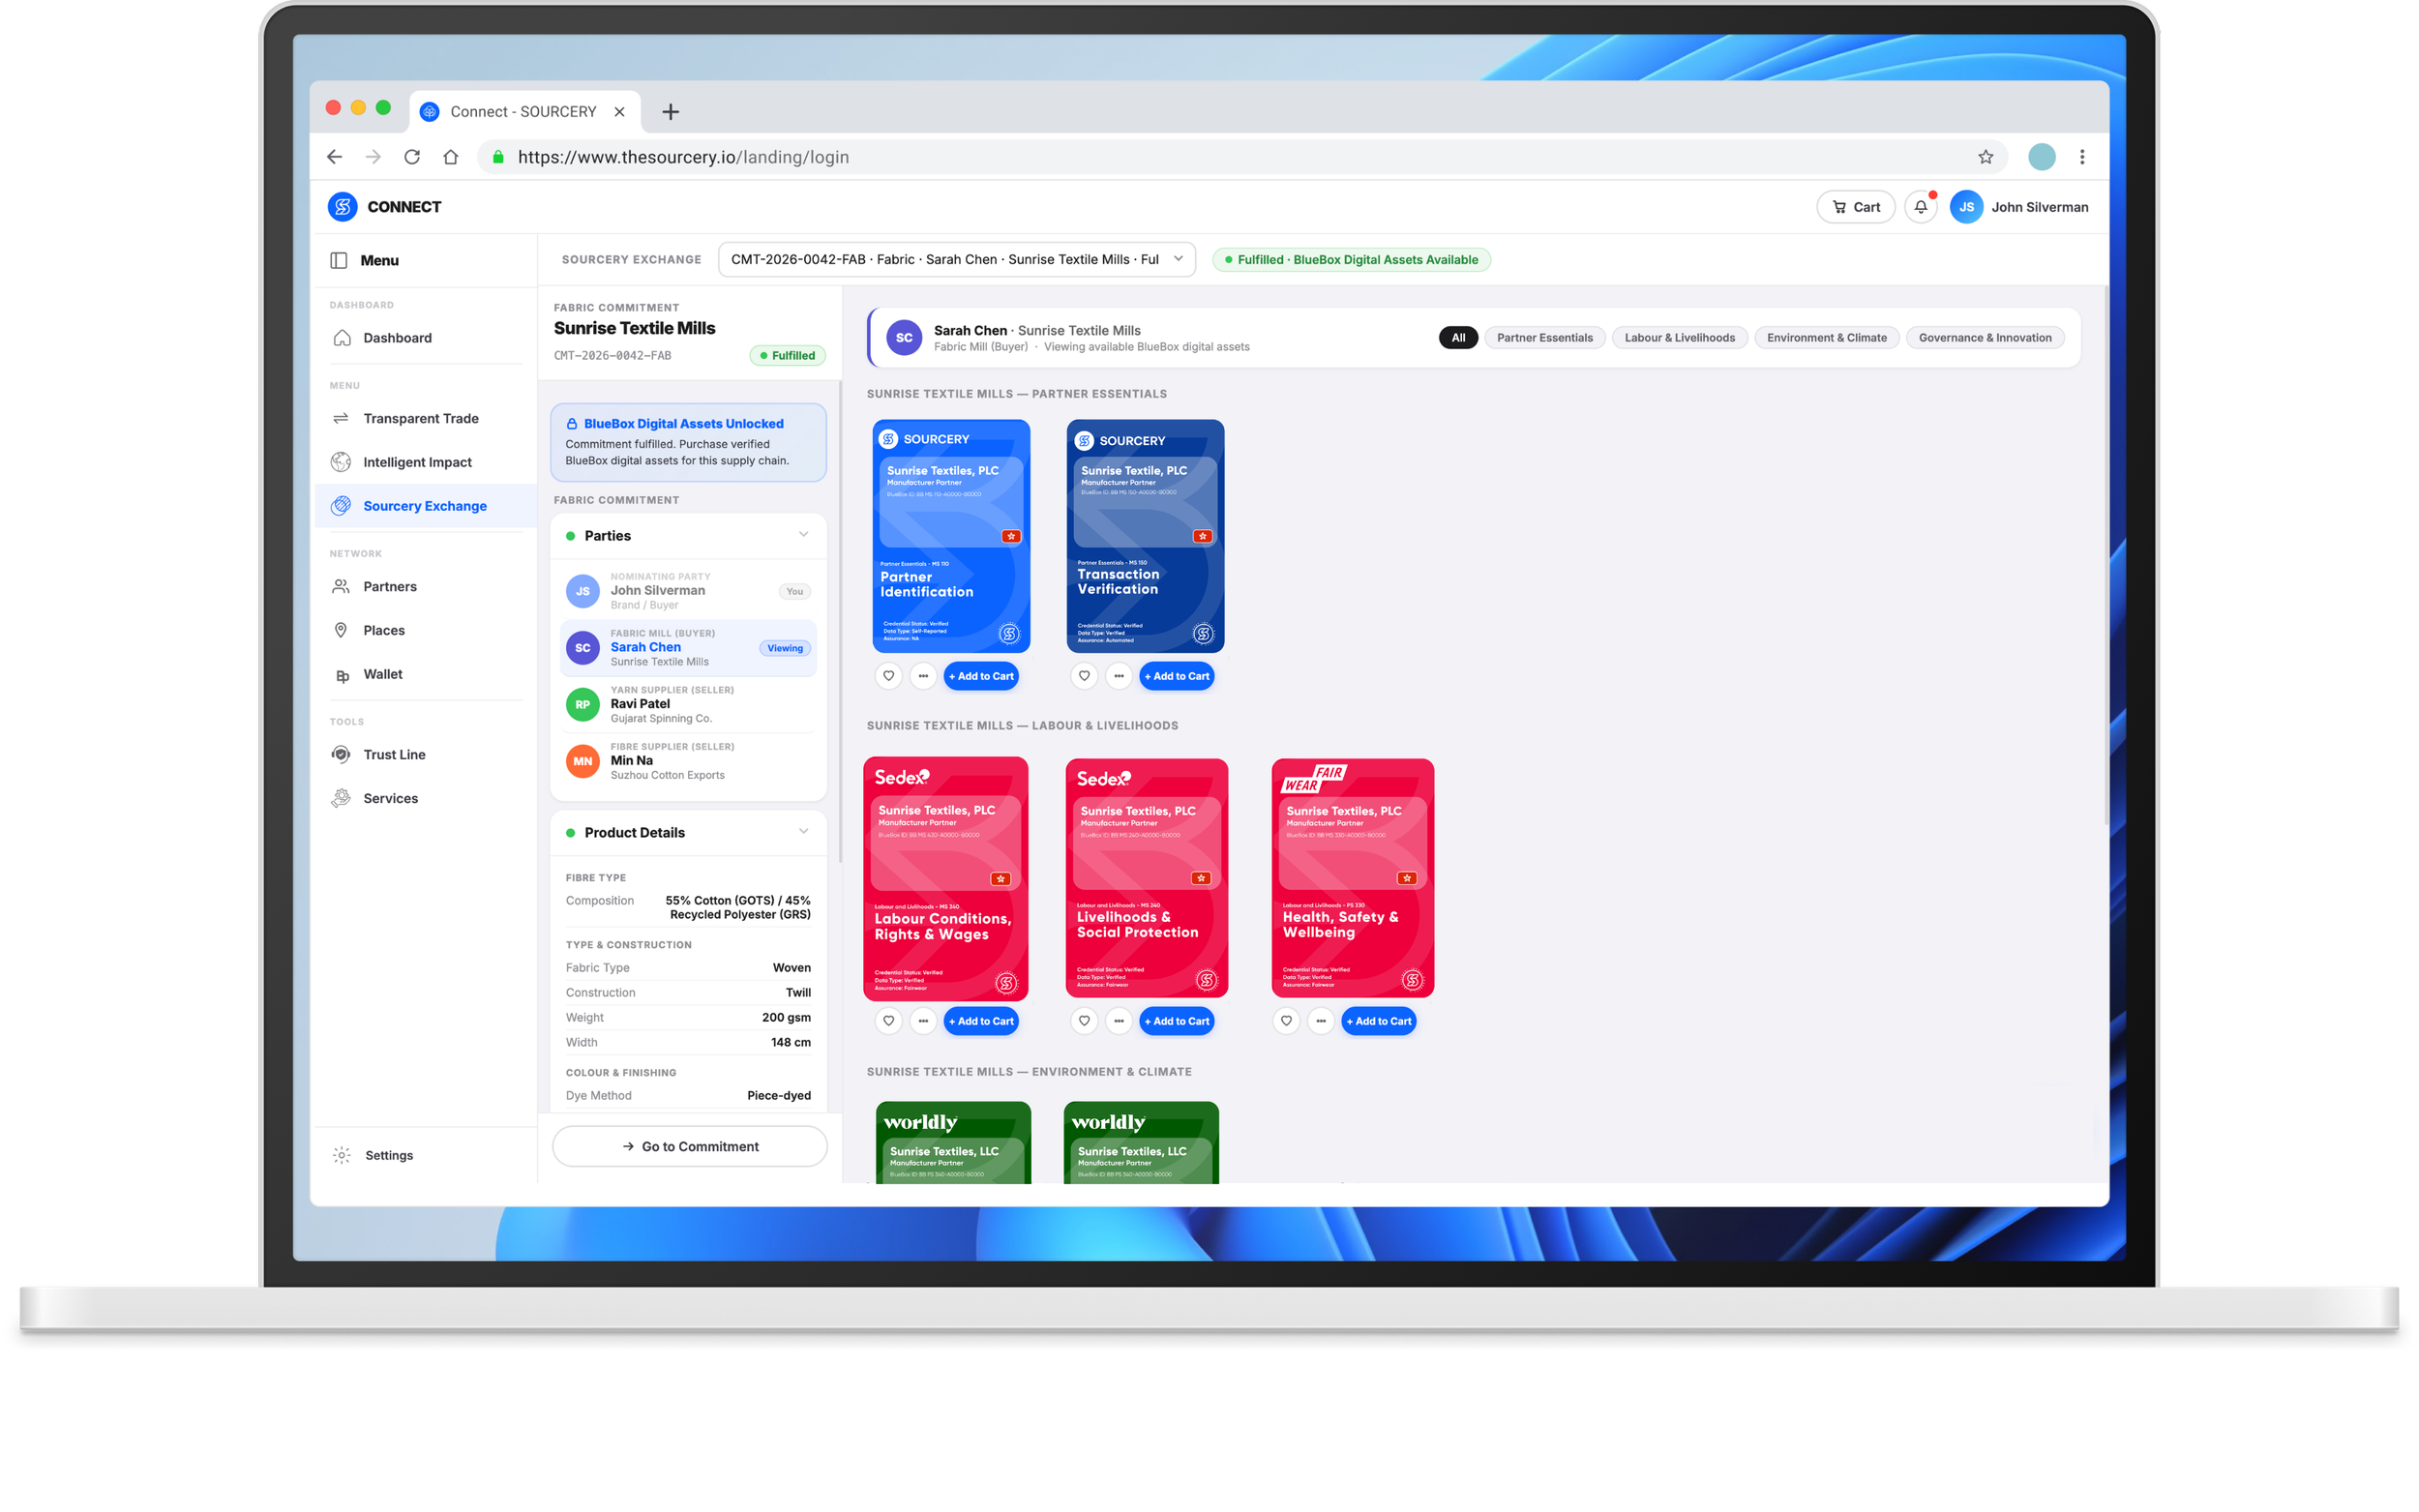Image resolution: width=2419 pixels, height=1512 pixels.
Task: Favorite the Transaction Verification card
Action: 1084,676
